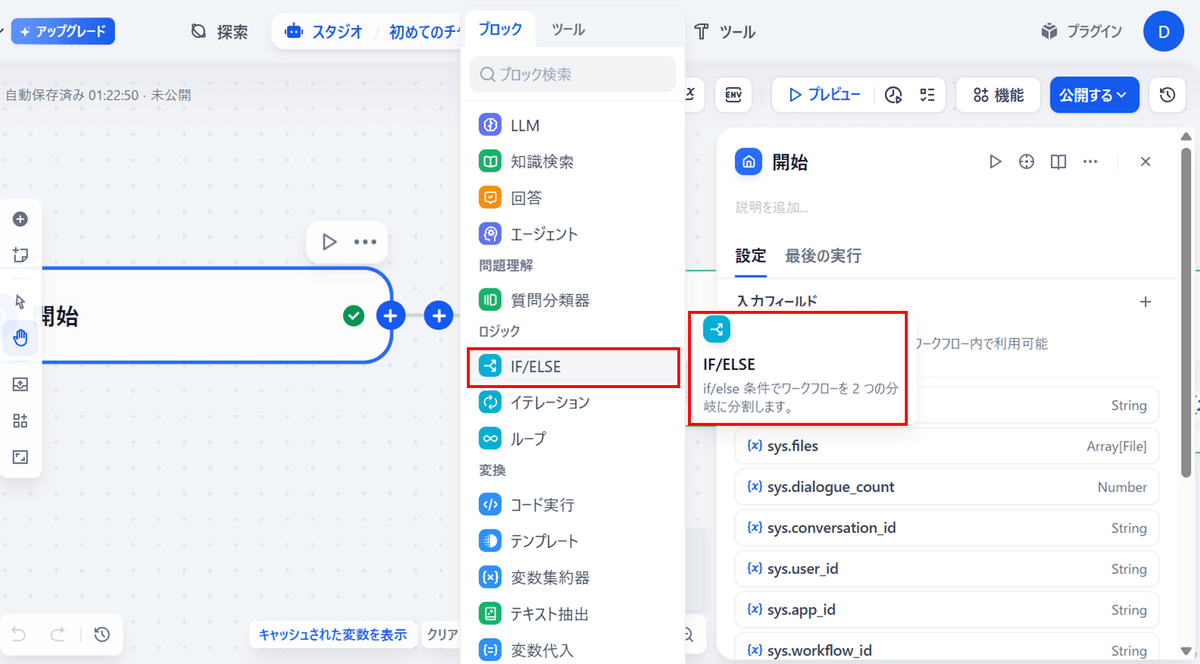Add a new 入力フィールド with plus
This screenshot has width=1200, height=664.
pyautogui.click(x=1146, y=301)
